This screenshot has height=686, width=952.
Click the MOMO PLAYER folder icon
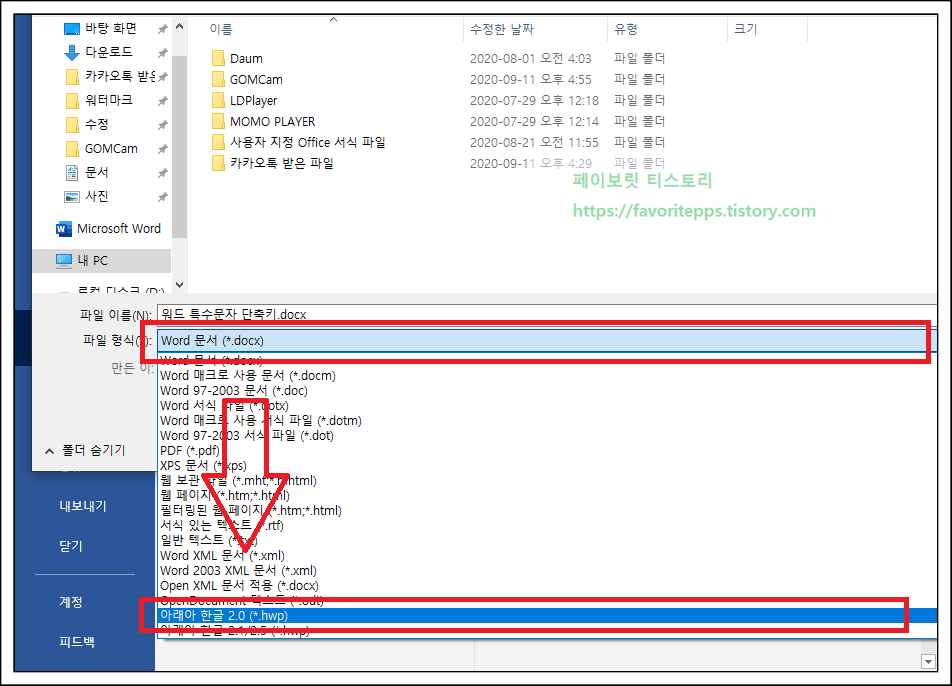click(x=218, y=121)
